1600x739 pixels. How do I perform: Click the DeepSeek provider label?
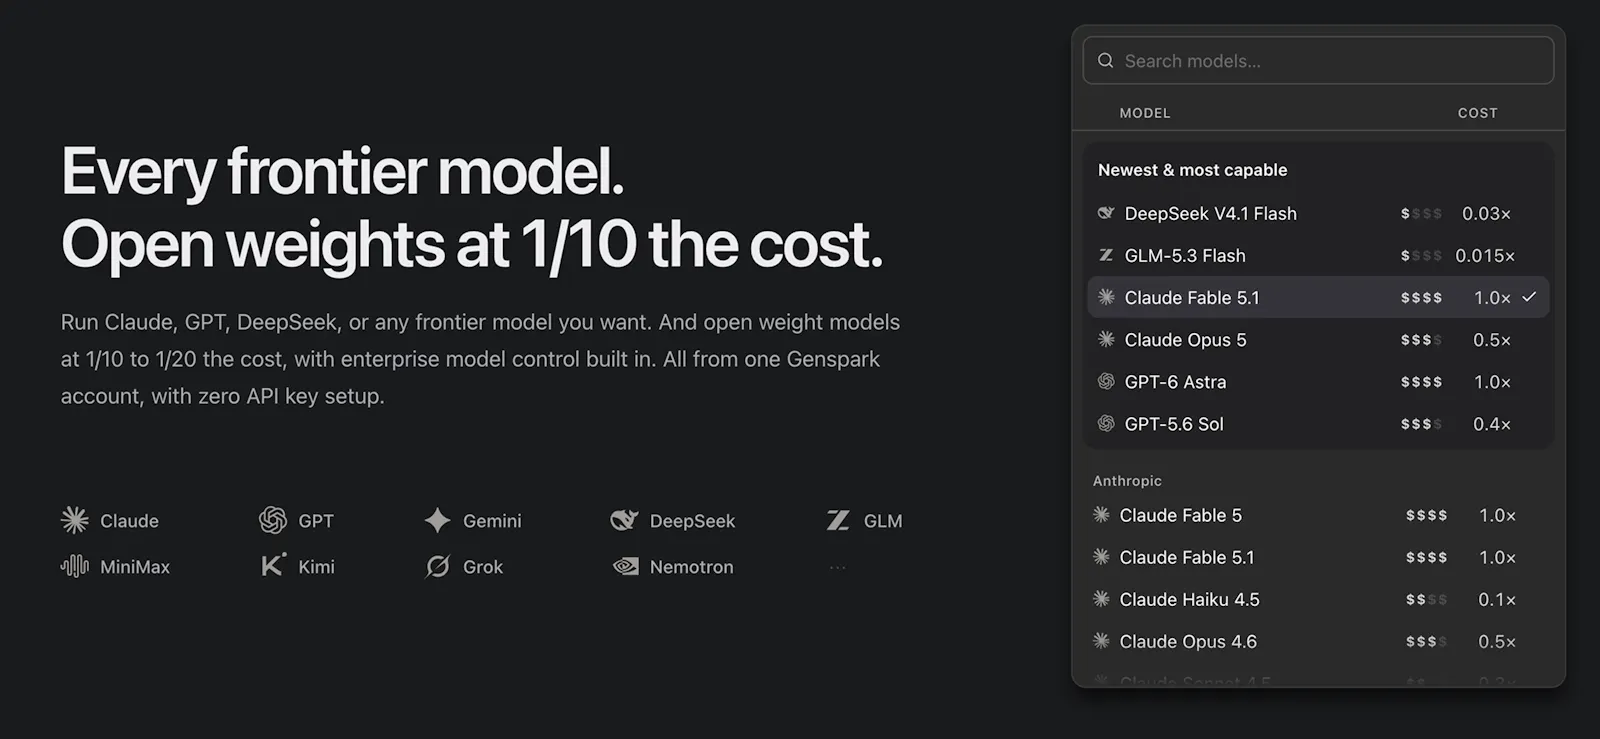point(692,521)
